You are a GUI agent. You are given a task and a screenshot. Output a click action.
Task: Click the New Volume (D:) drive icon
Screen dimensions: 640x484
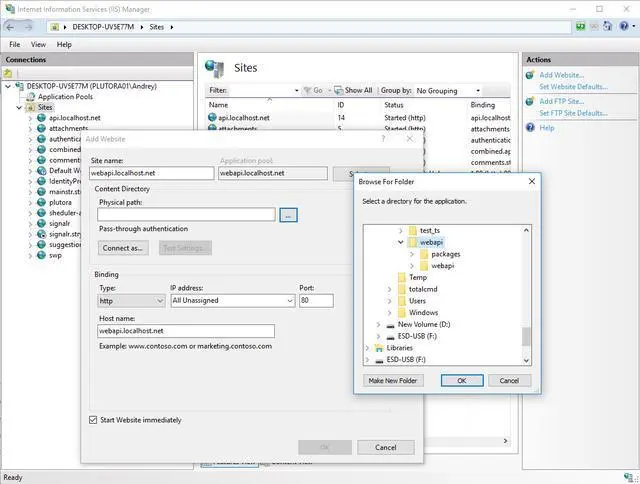388,324
